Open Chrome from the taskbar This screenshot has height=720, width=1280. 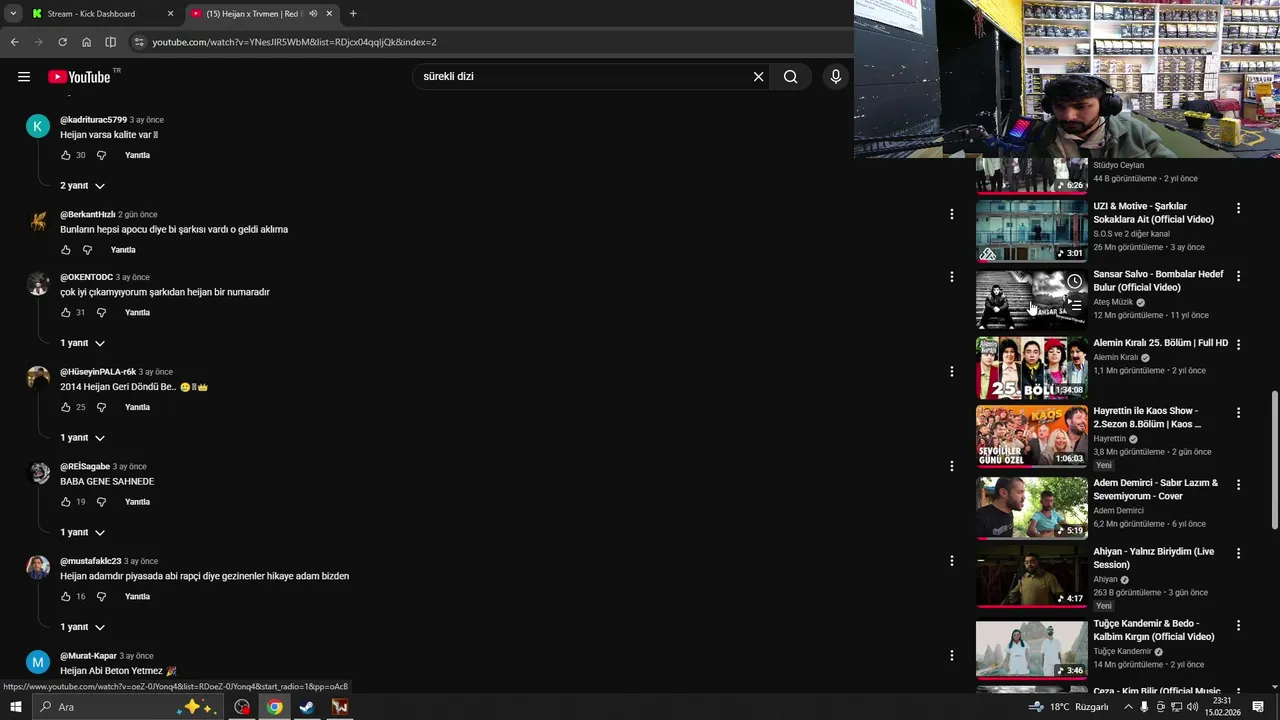[x=274, y=707]
